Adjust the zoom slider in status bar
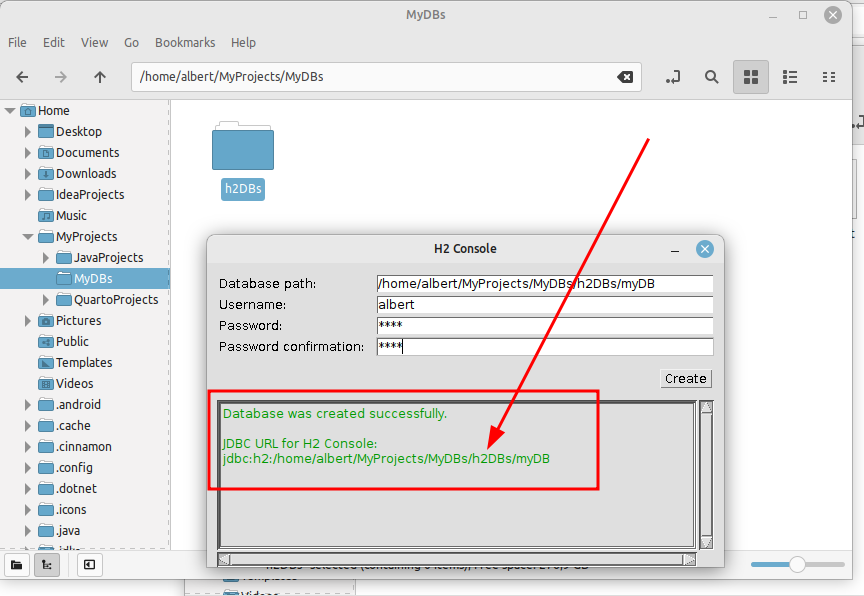 797,564
